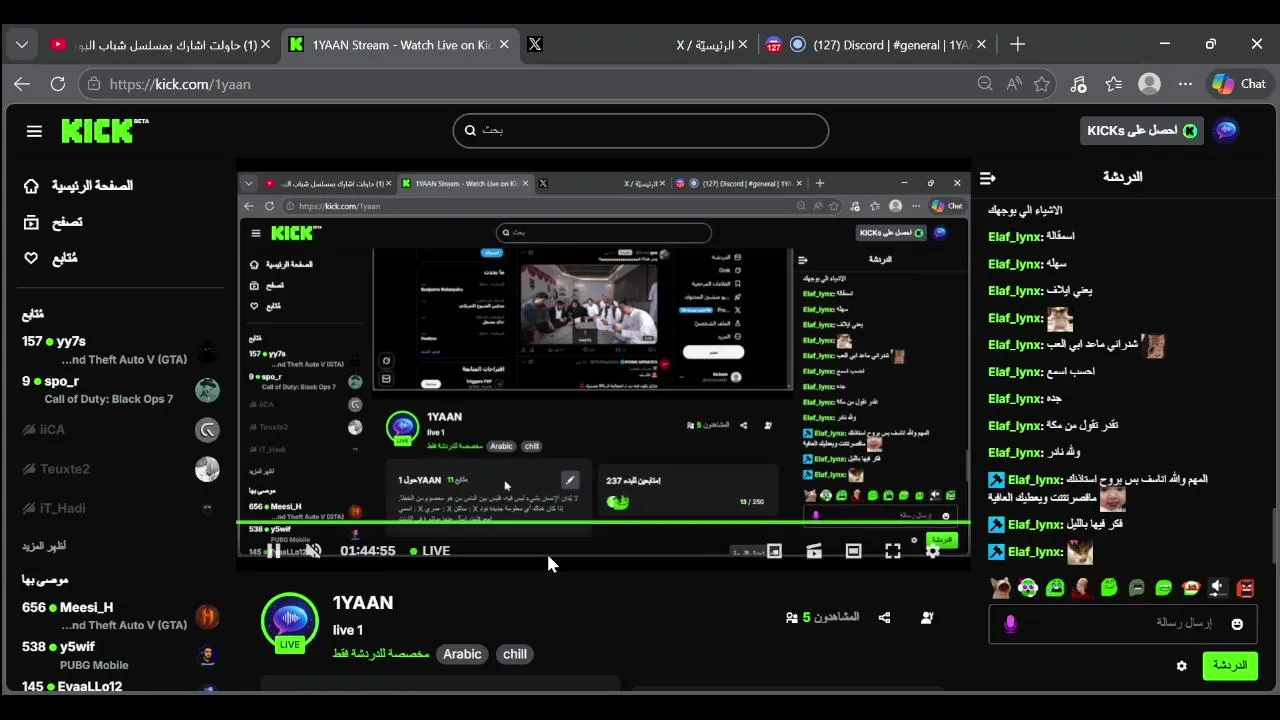
Task: Click the Elaf_lynx message اسمقلك
Action: [1031, 237]
